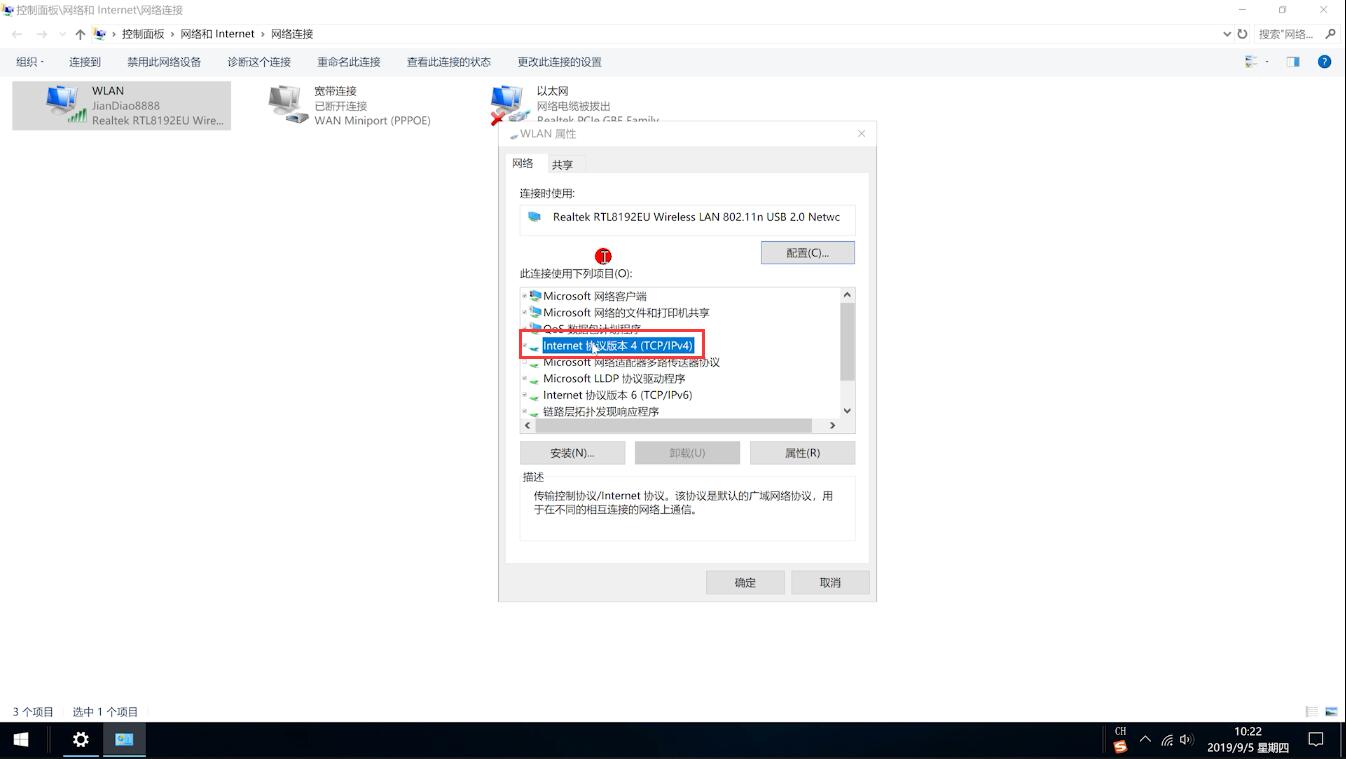Confirm dialog with 确定 button
The image size is (1346, 759).
pyautogui.click(x=745, y=583)
